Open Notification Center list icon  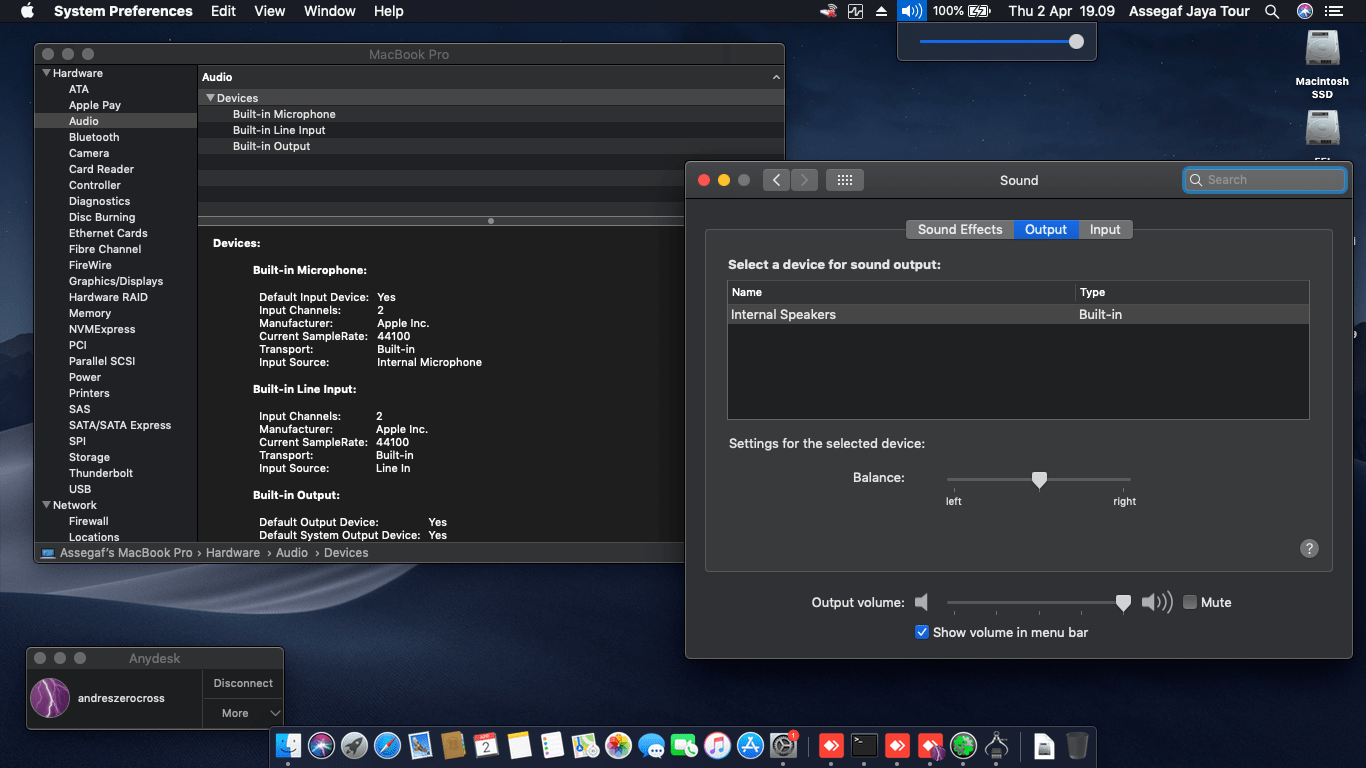tap(1333, 11)
